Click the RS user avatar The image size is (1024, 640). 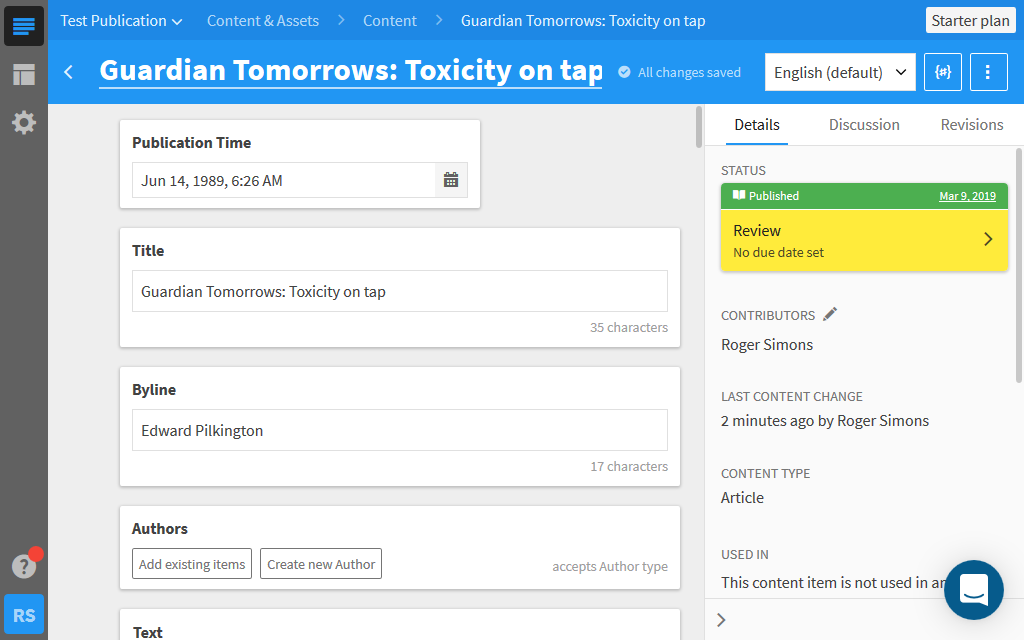[24, 614]
